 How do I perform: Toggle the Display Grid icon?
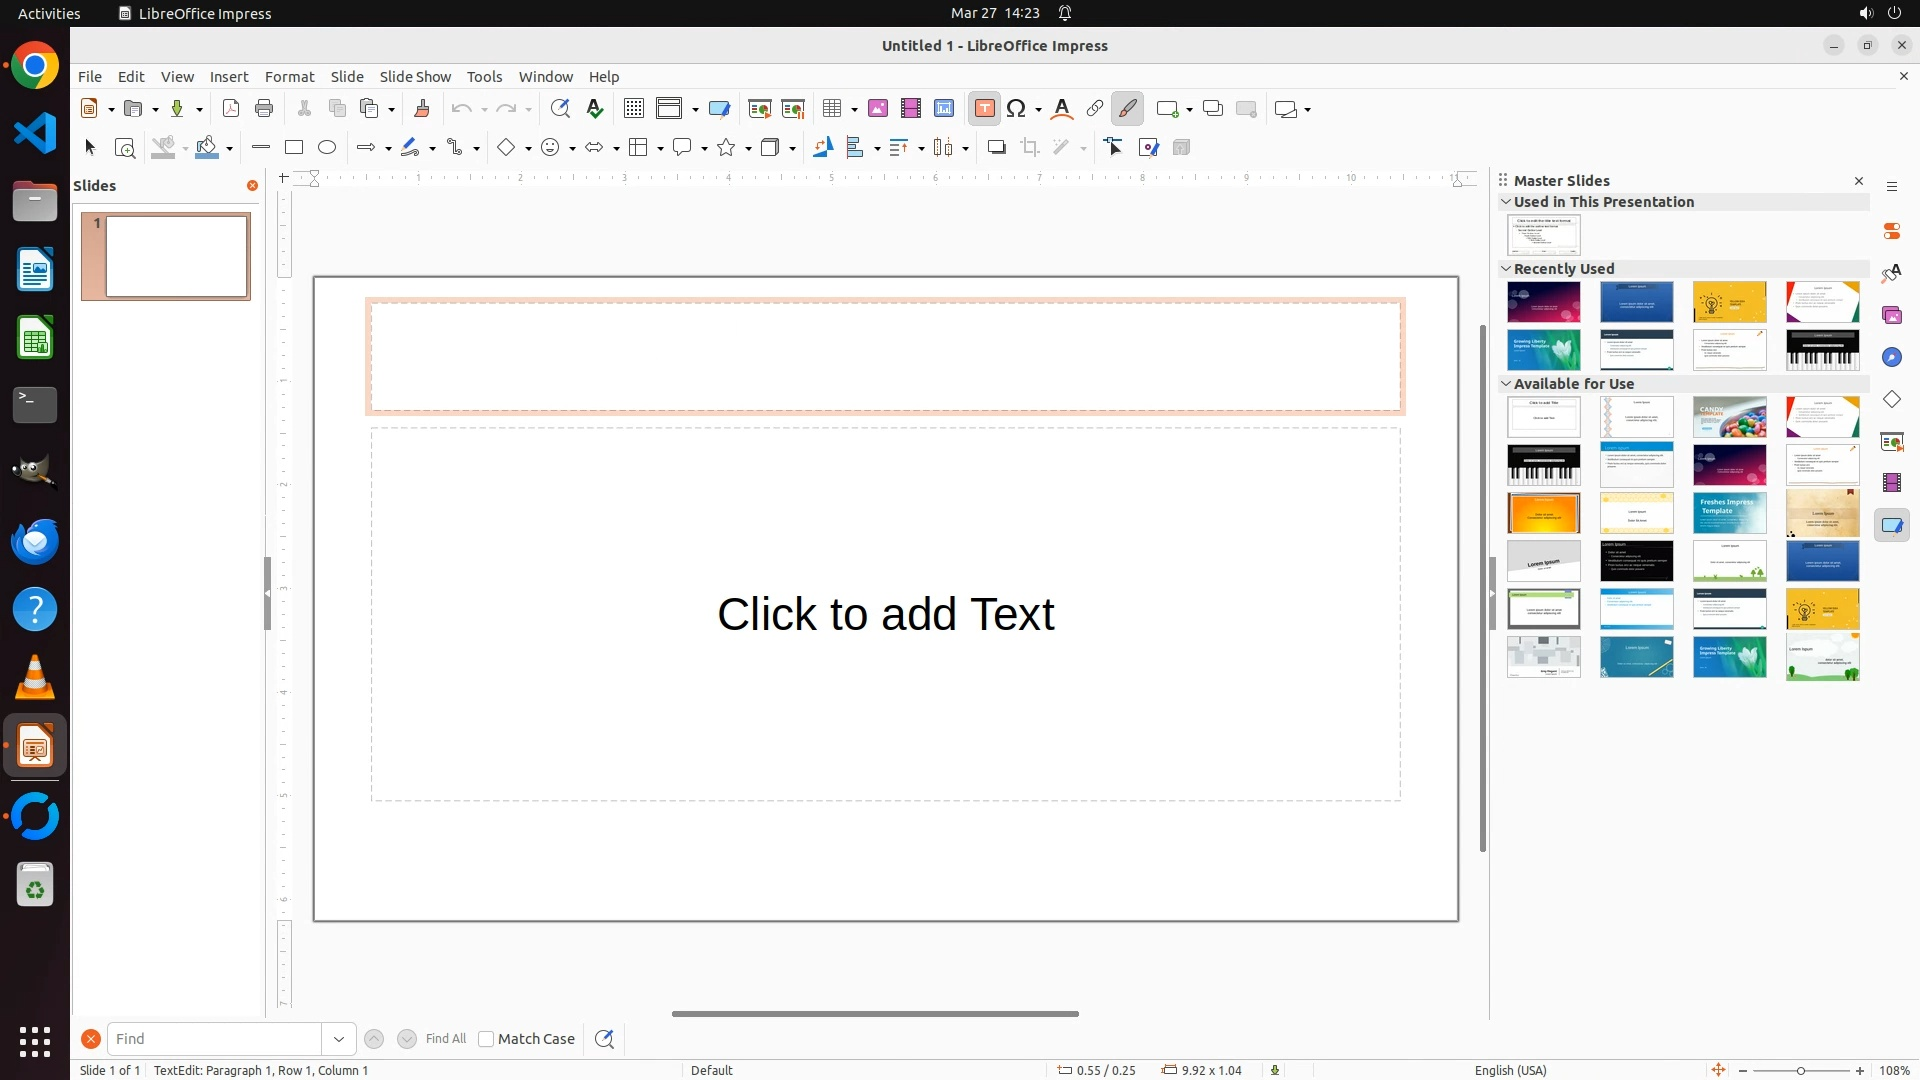click(634, 109)
